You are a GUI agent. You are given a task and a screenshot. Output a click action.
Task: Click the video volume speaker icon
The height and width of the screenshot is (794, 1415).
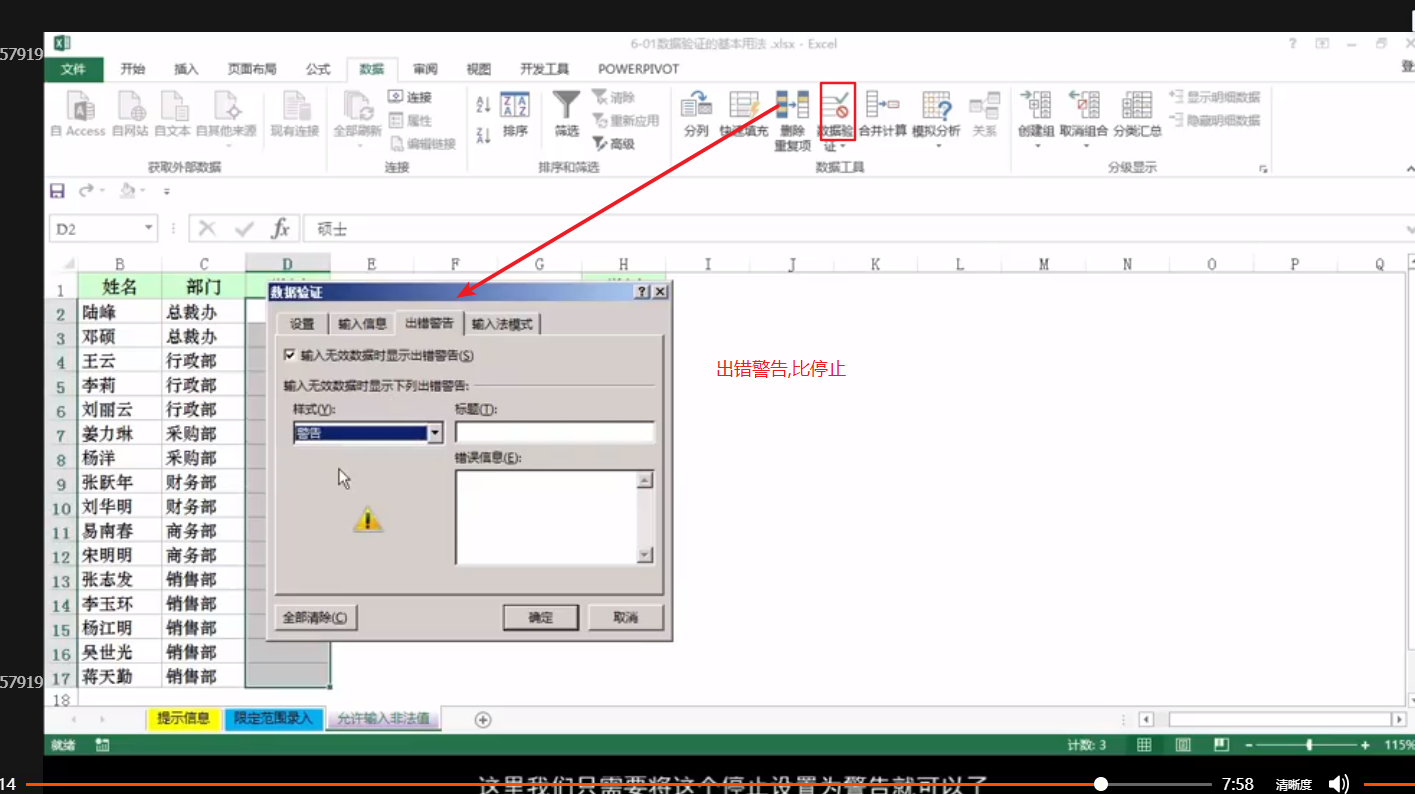click(x=1338, y=784)
